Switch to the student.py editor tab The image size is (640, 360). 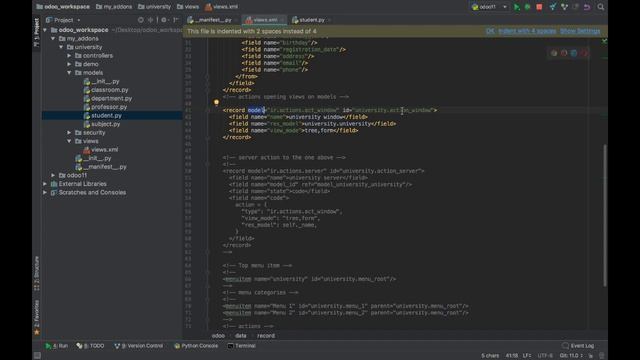312,20
